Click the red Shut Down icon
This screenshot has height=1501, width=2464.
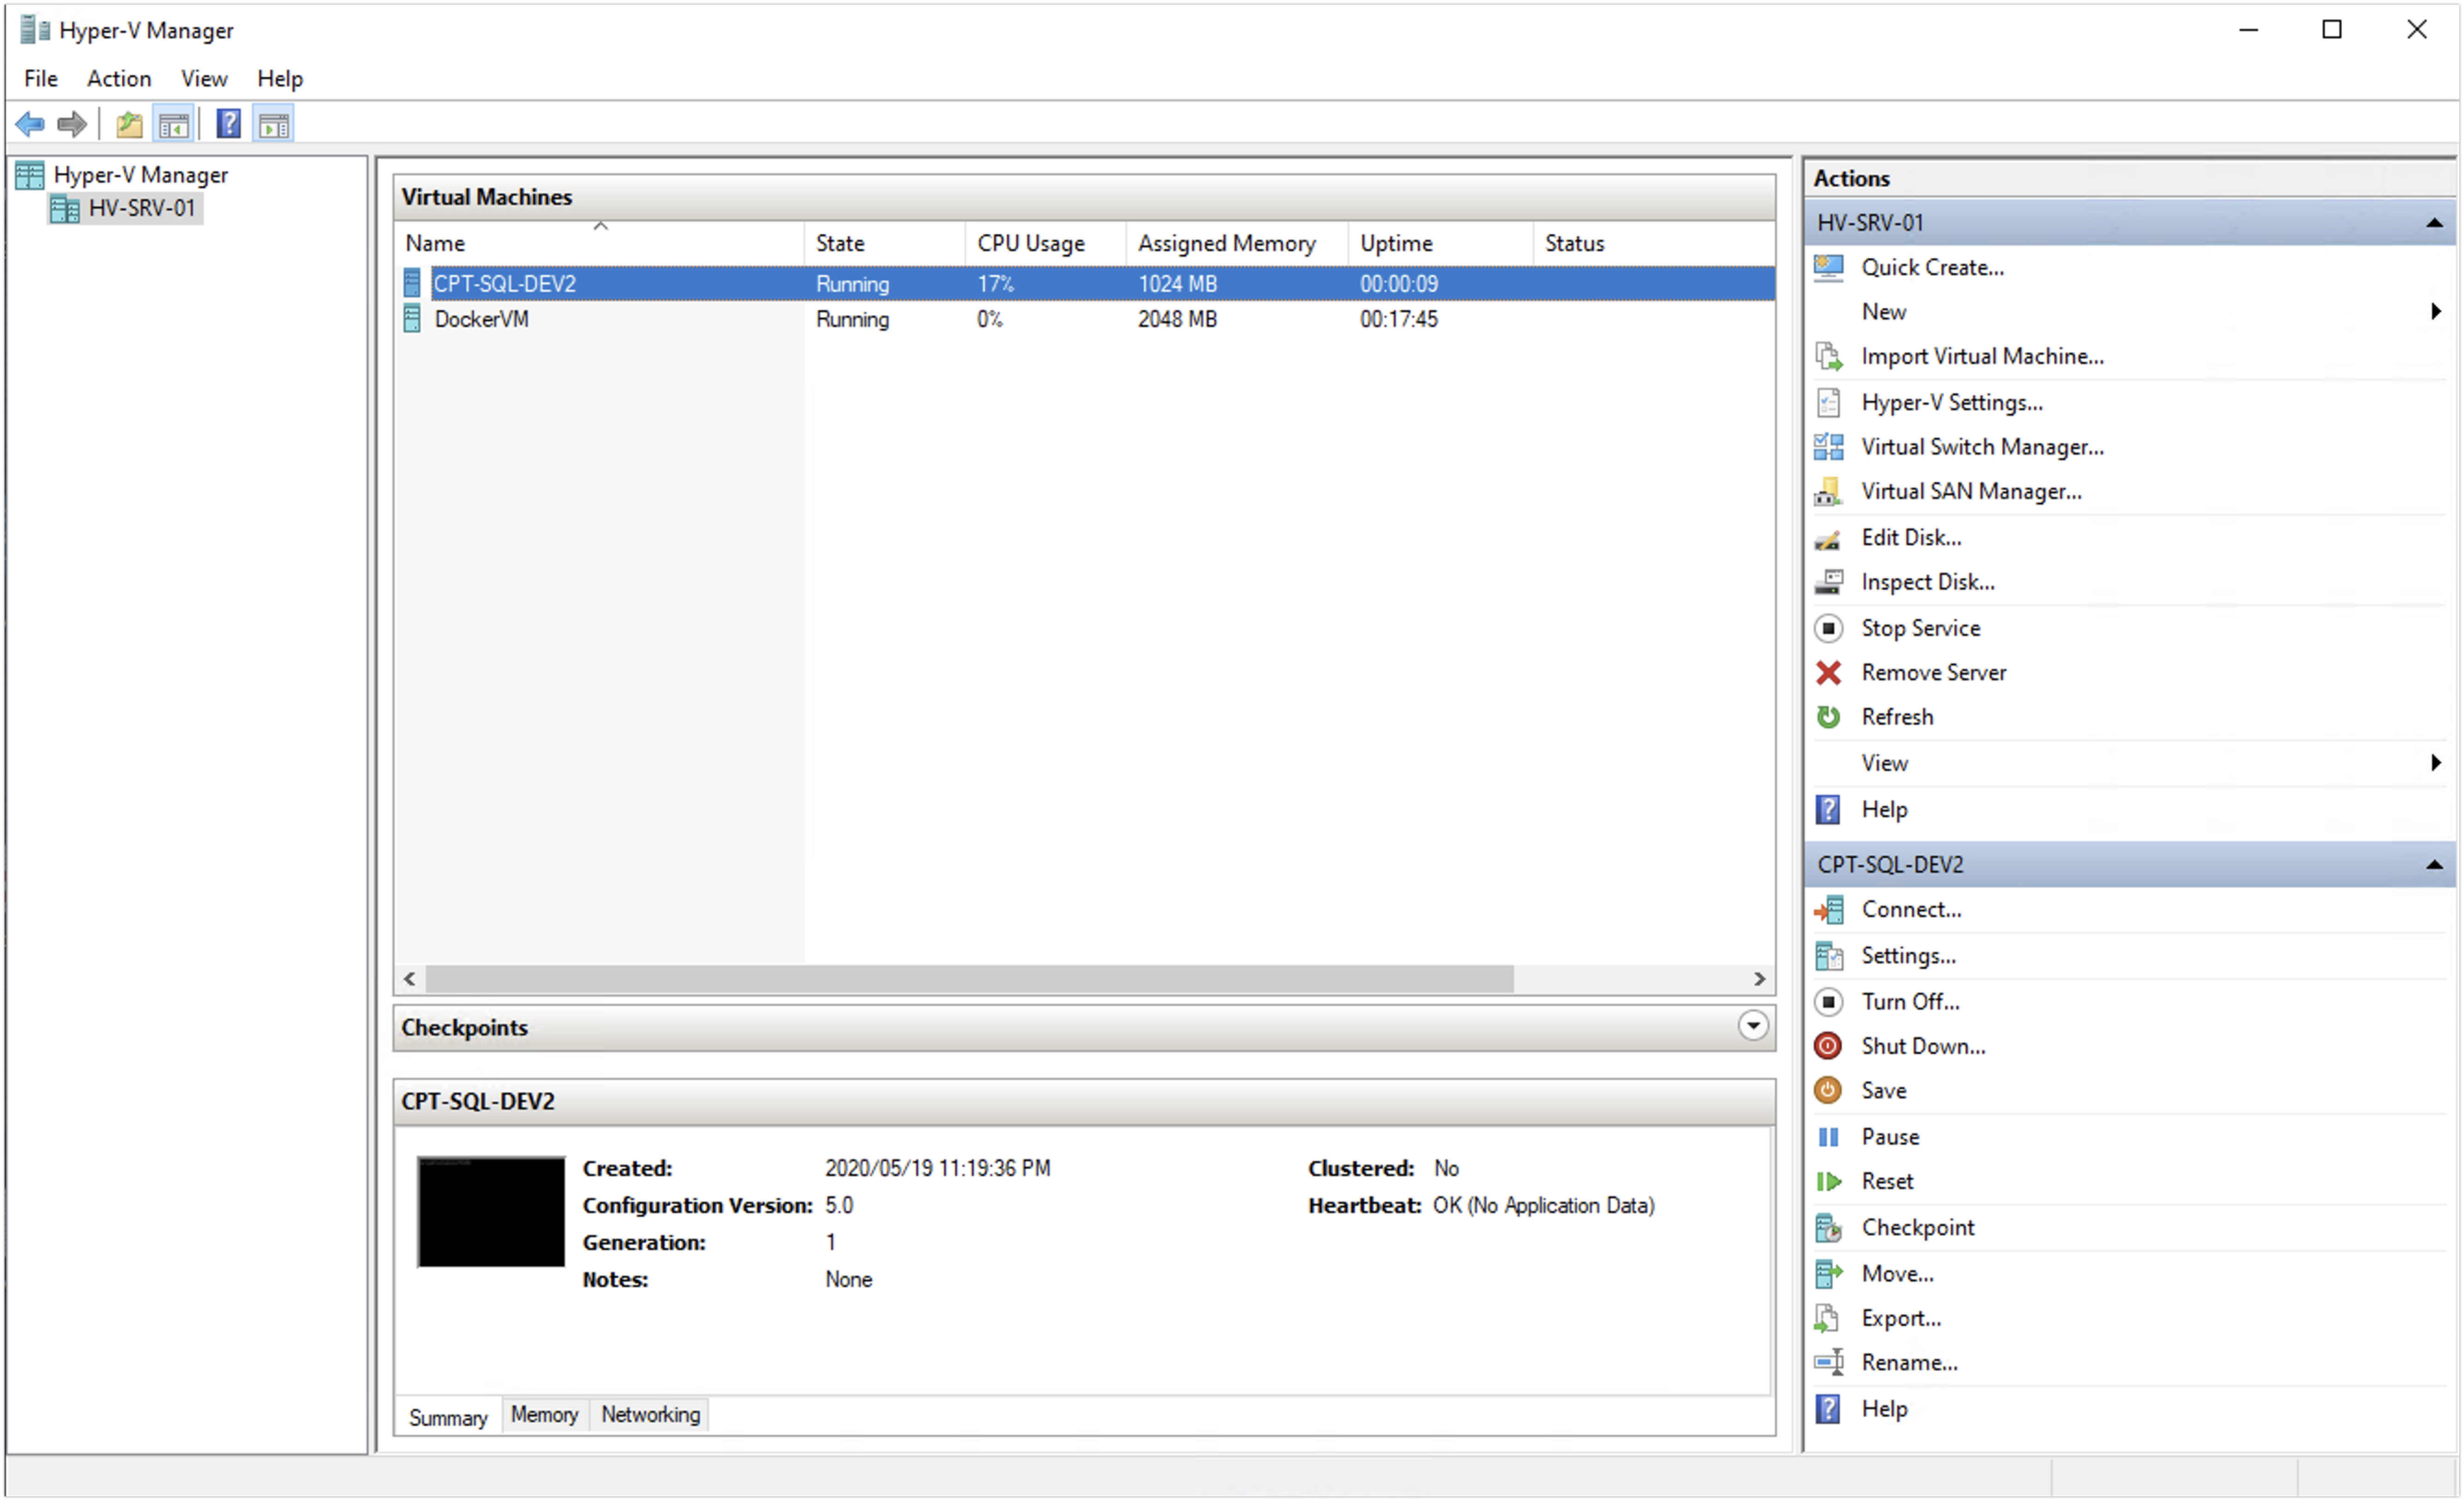(x=1829, y=1047)
